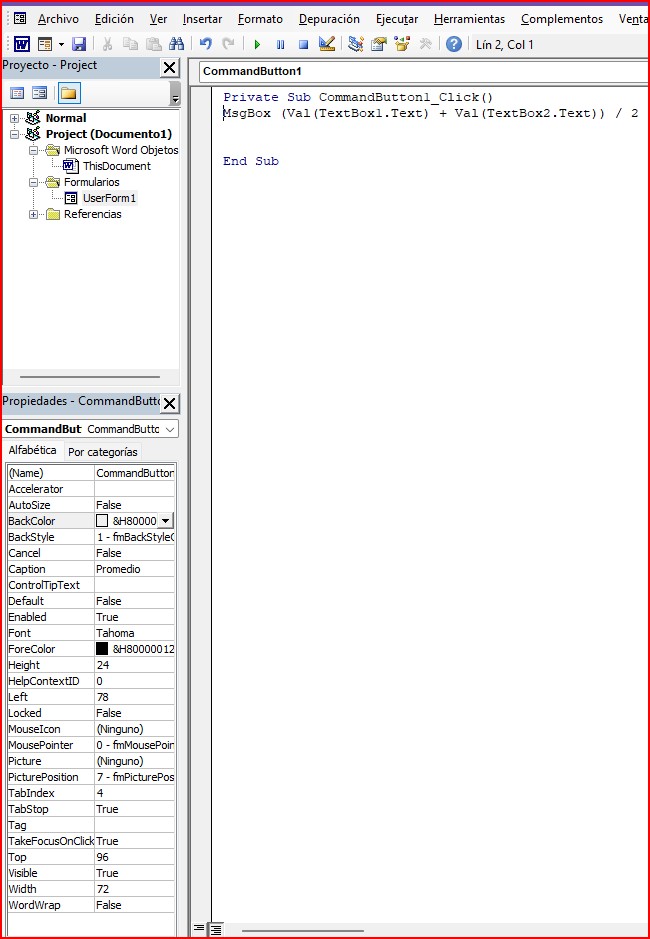This screenshot has height=939, width=650.
Task: Toggle Folders view in Project panel
Action: click(x=68, y=93)
